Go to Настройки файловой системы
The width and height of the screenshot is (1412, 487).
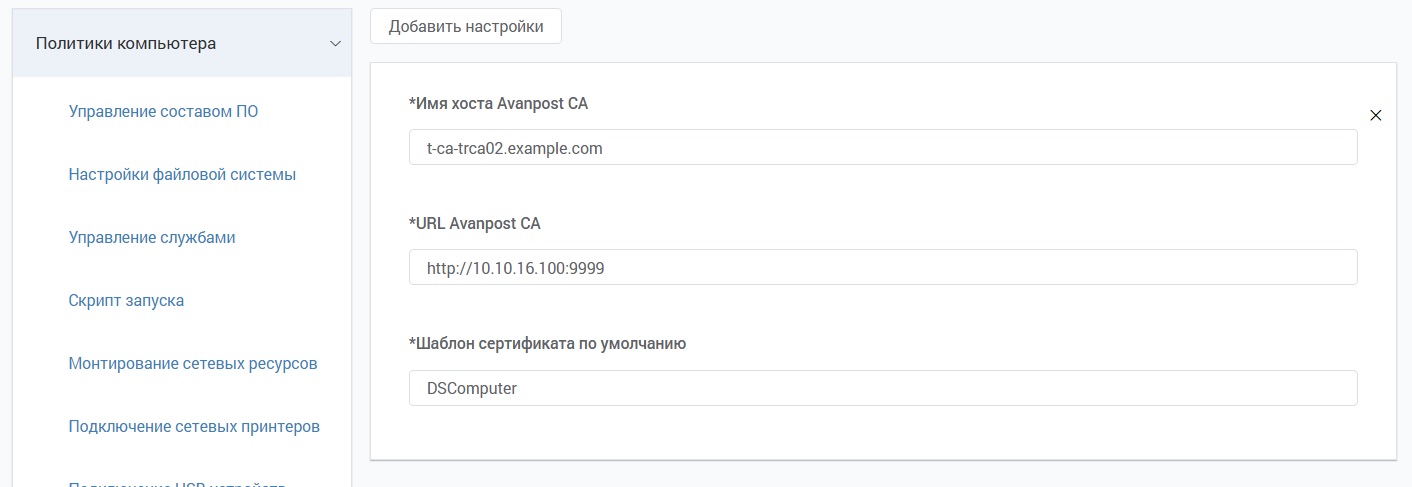coord(182,175)
